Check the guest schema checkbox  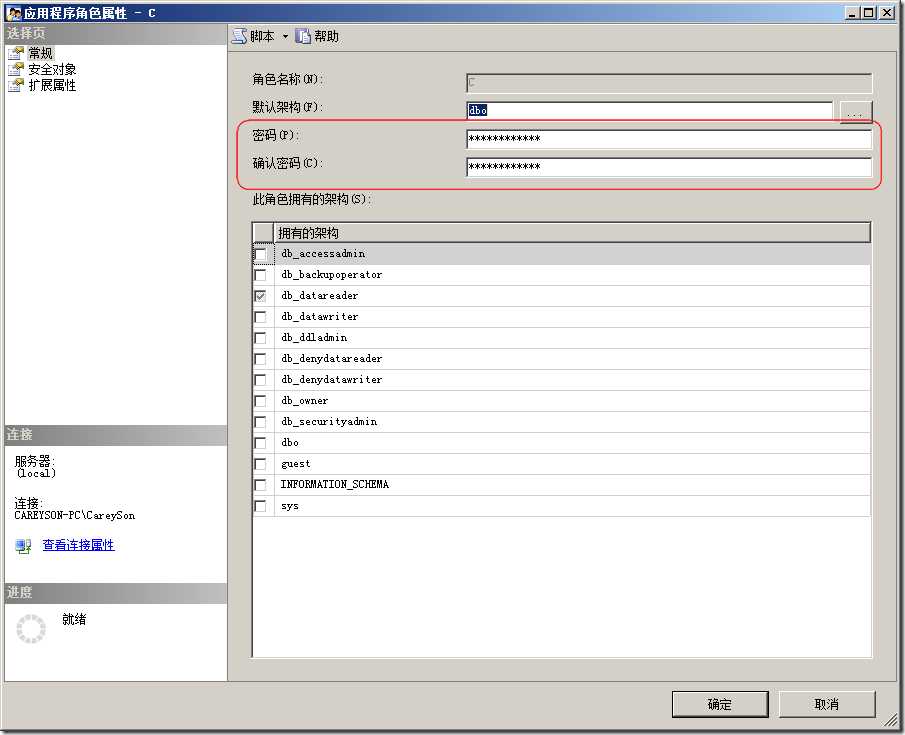tap(261, 464)
